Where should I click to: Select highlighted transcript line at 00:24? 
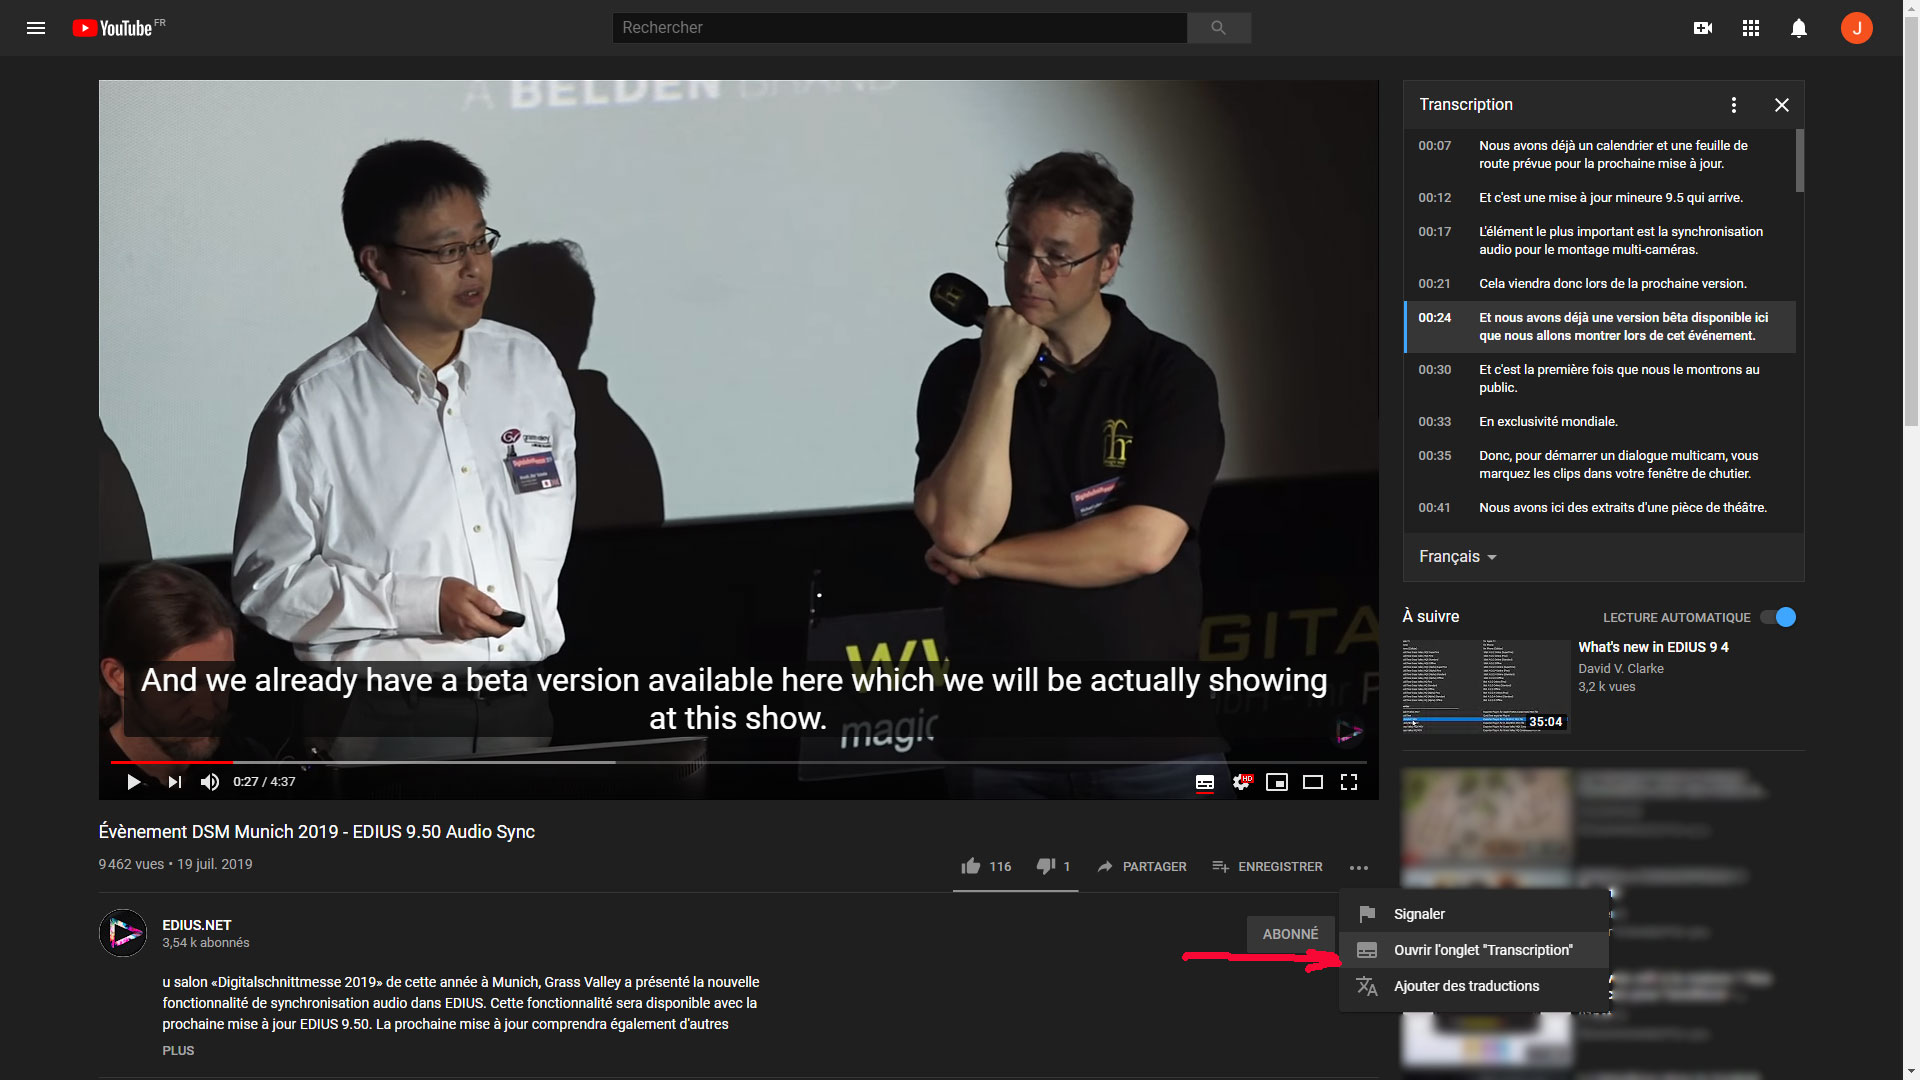click(1600, 326)
